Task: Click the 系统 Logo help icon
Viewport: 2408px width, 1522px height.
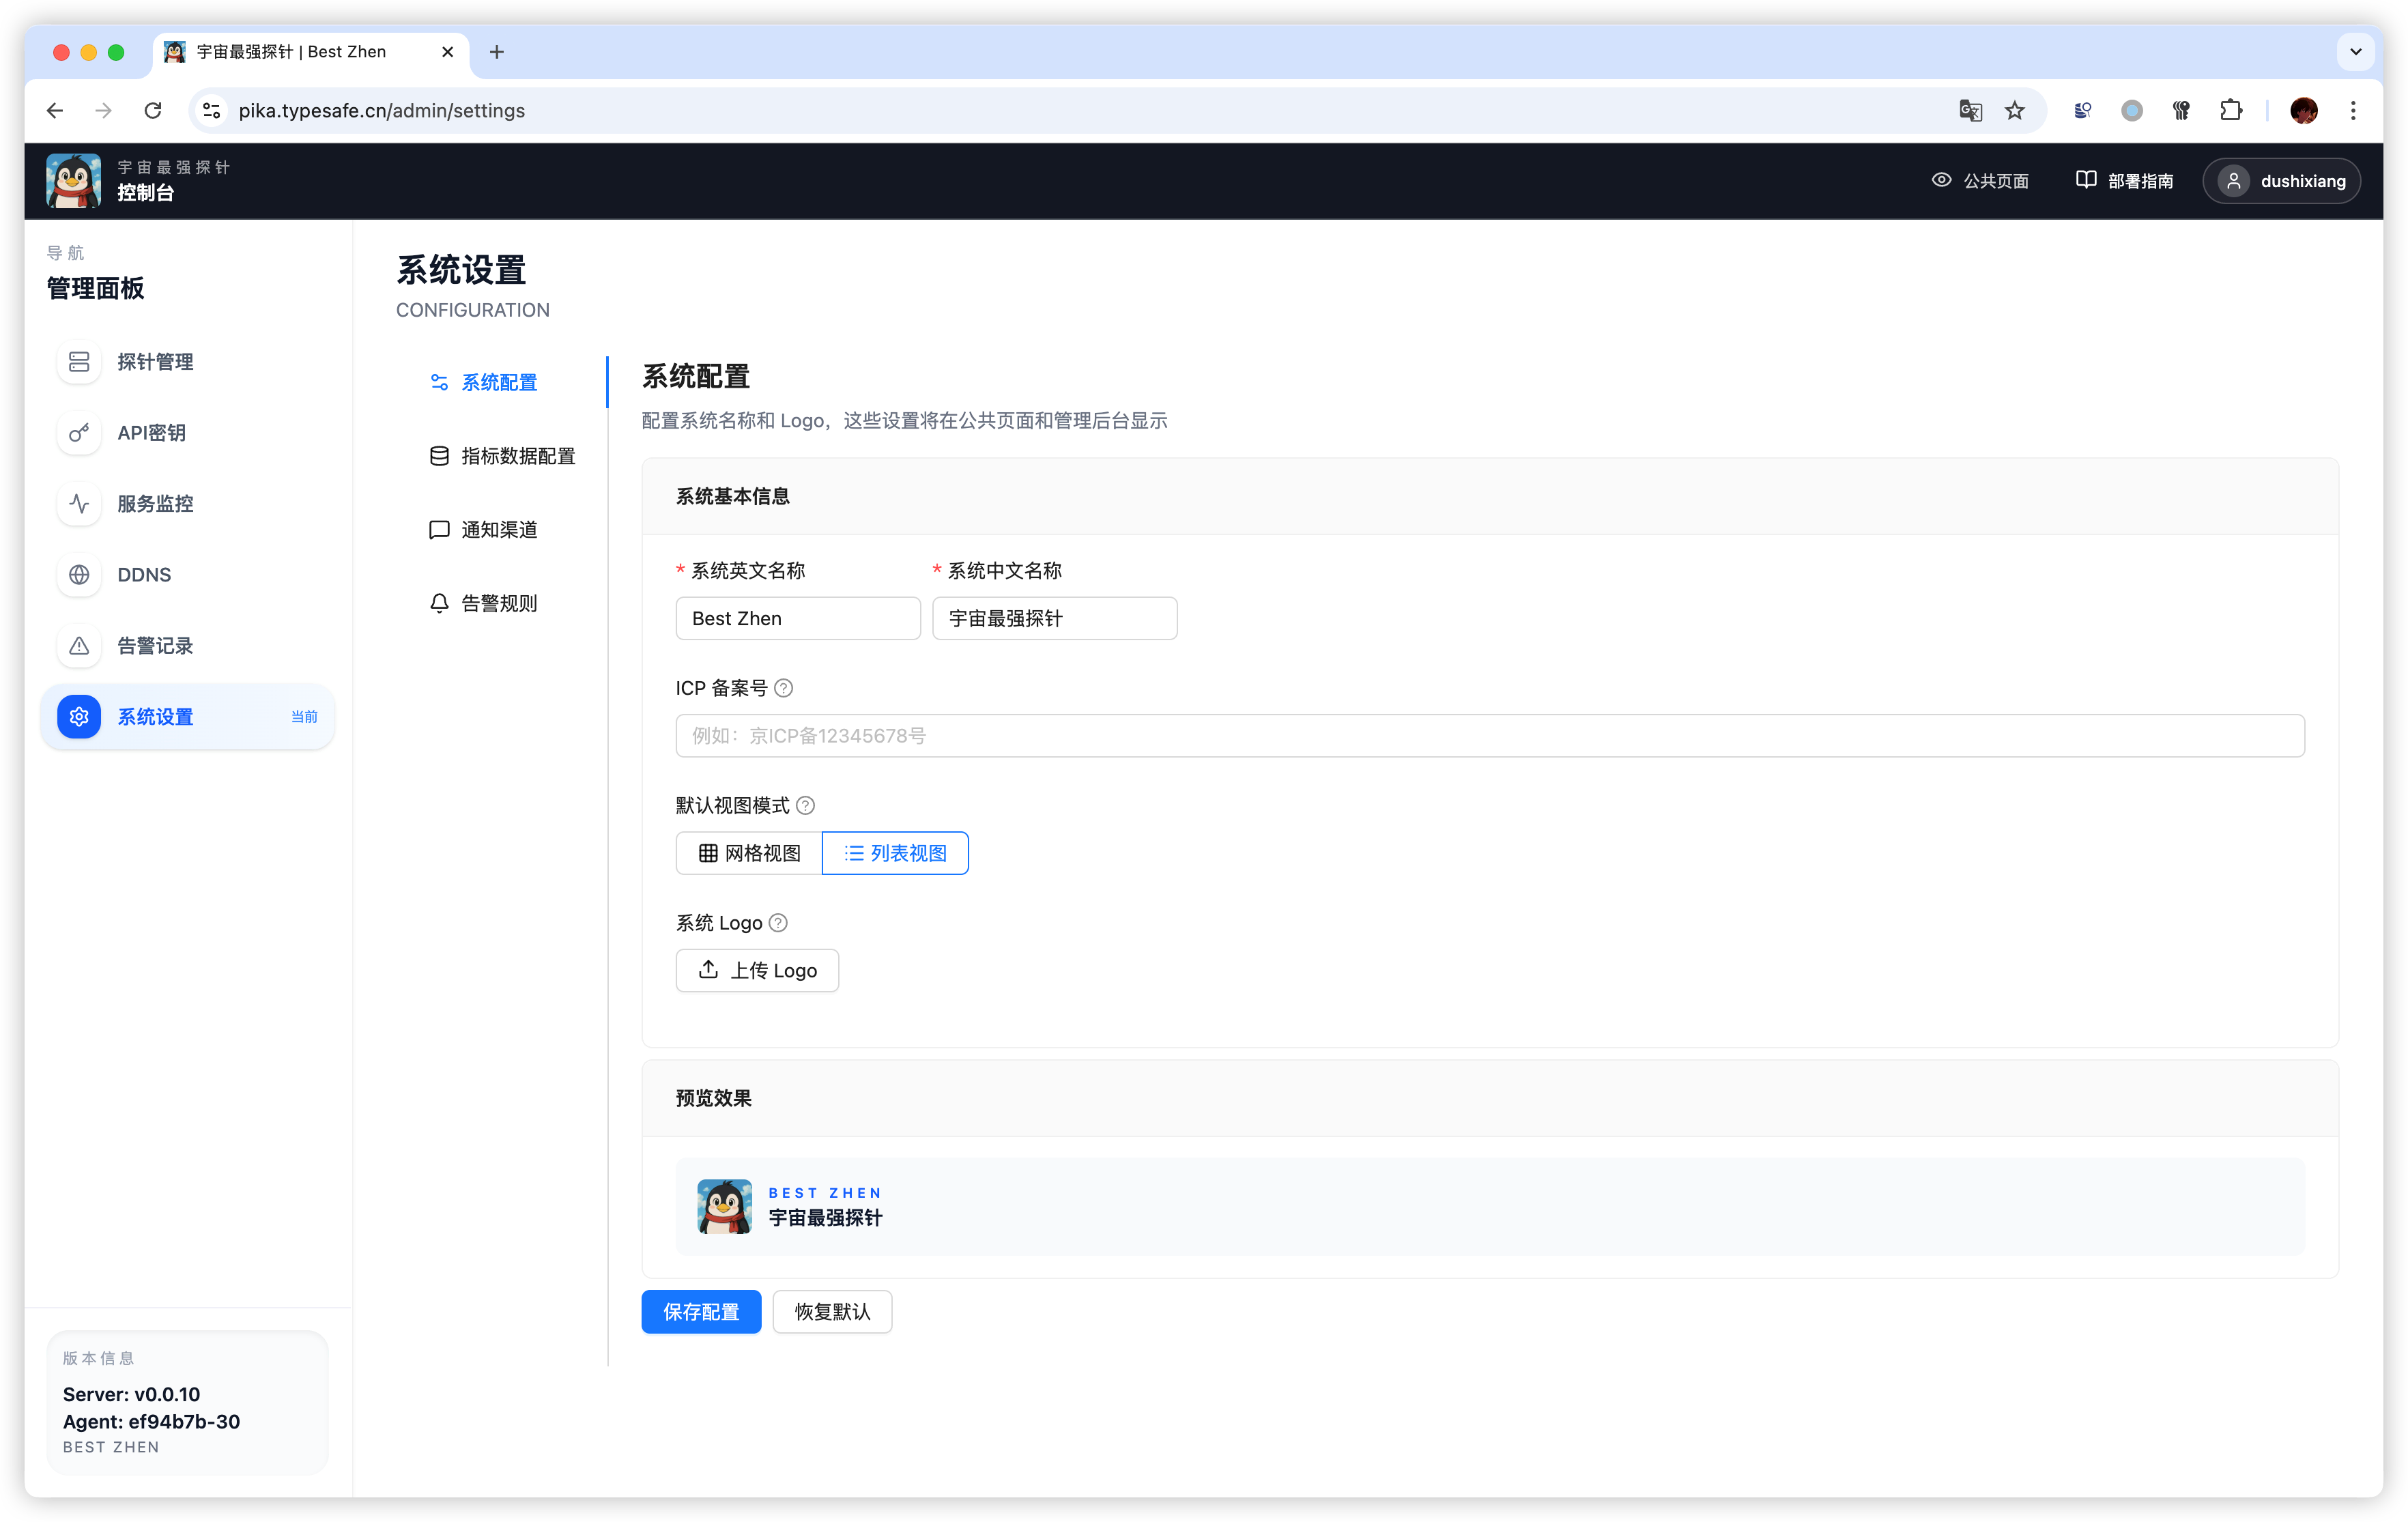Action: 778,923
